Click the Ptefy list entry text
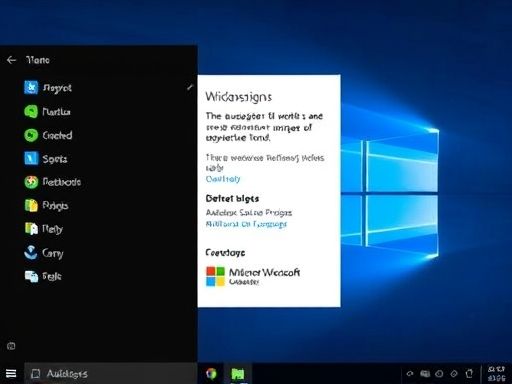 click(x=52, y=229)
